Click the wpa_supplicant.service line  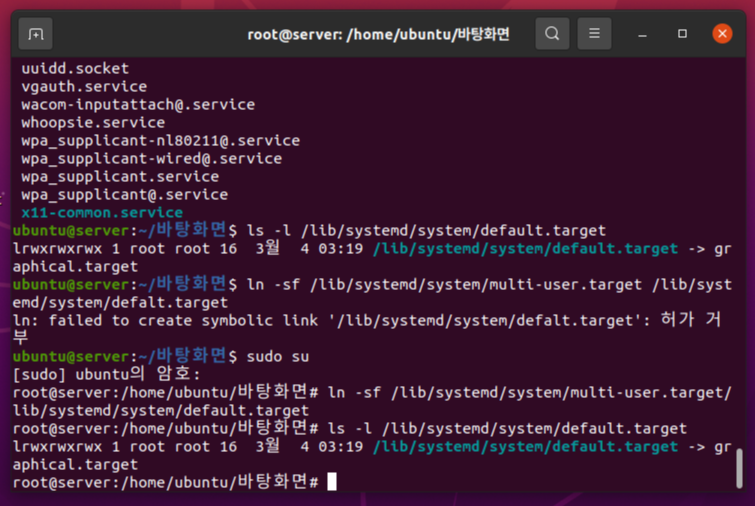point(120,177)
